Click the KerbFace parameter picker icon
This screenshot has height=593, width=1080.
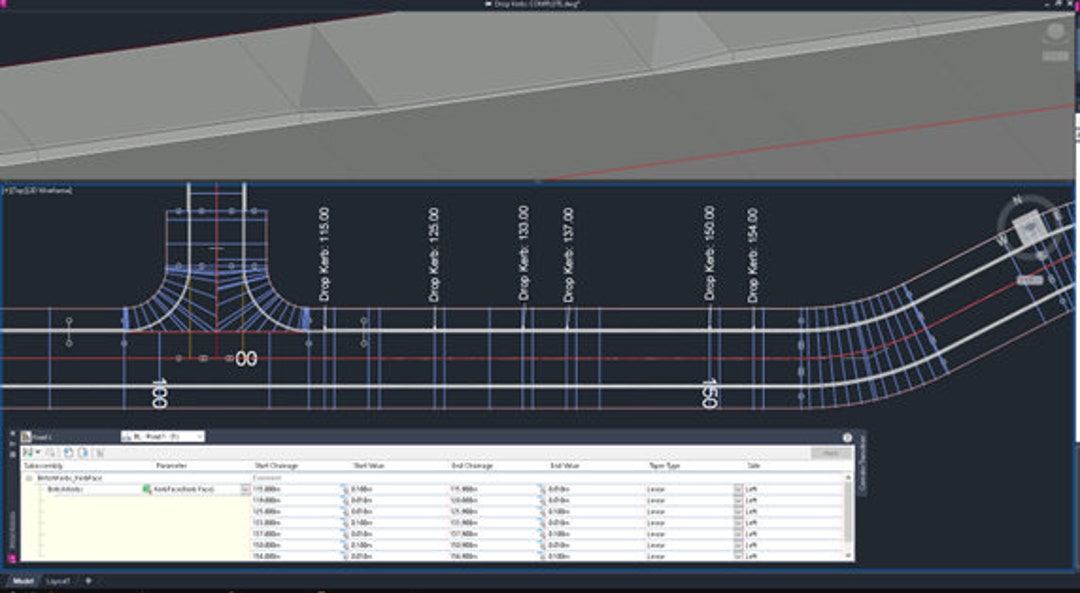click(147, 488)
